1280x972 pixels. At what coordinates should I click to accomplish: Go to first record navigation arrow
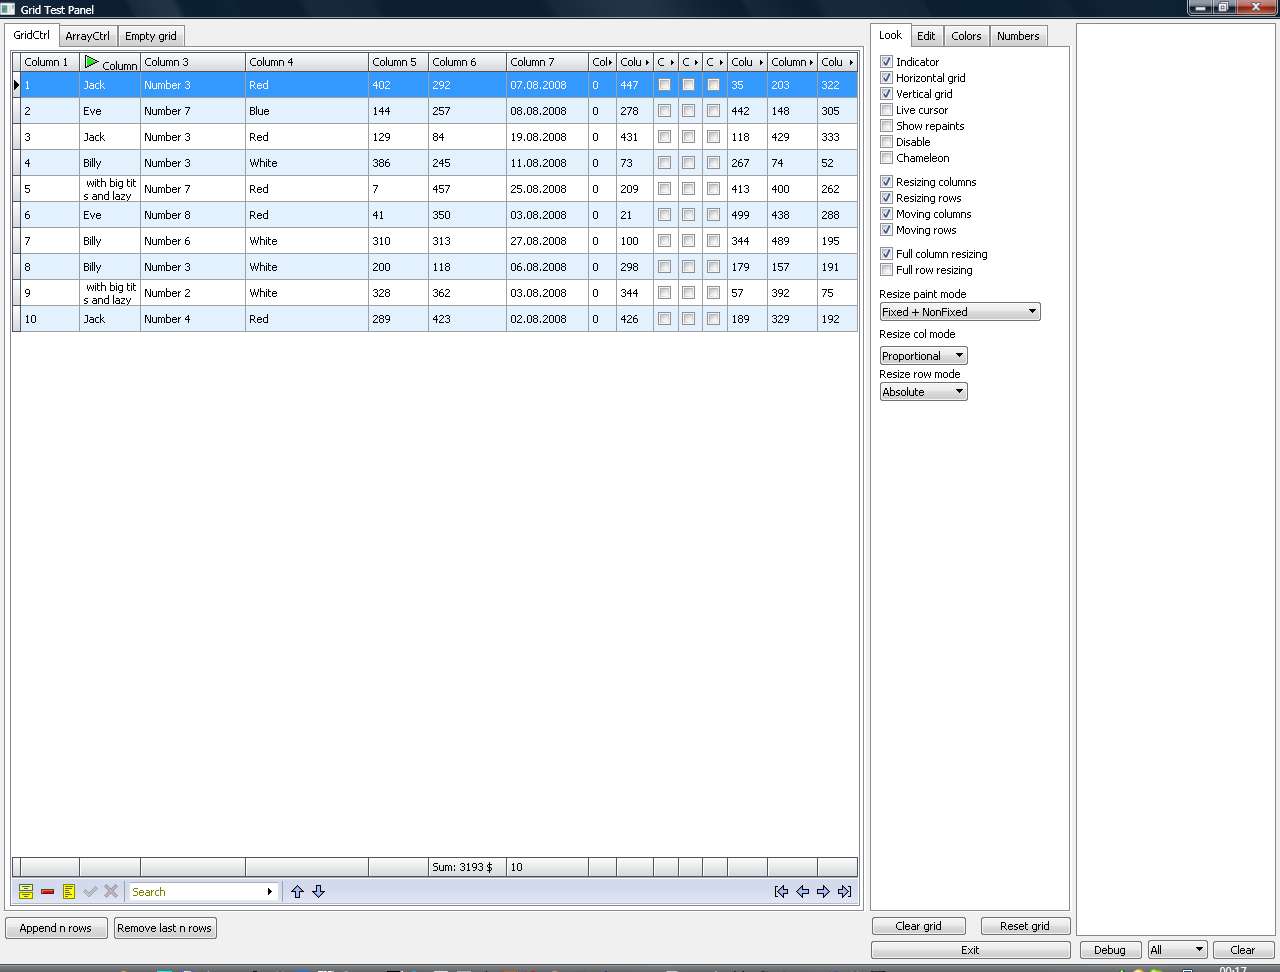[x=781, y=892]
